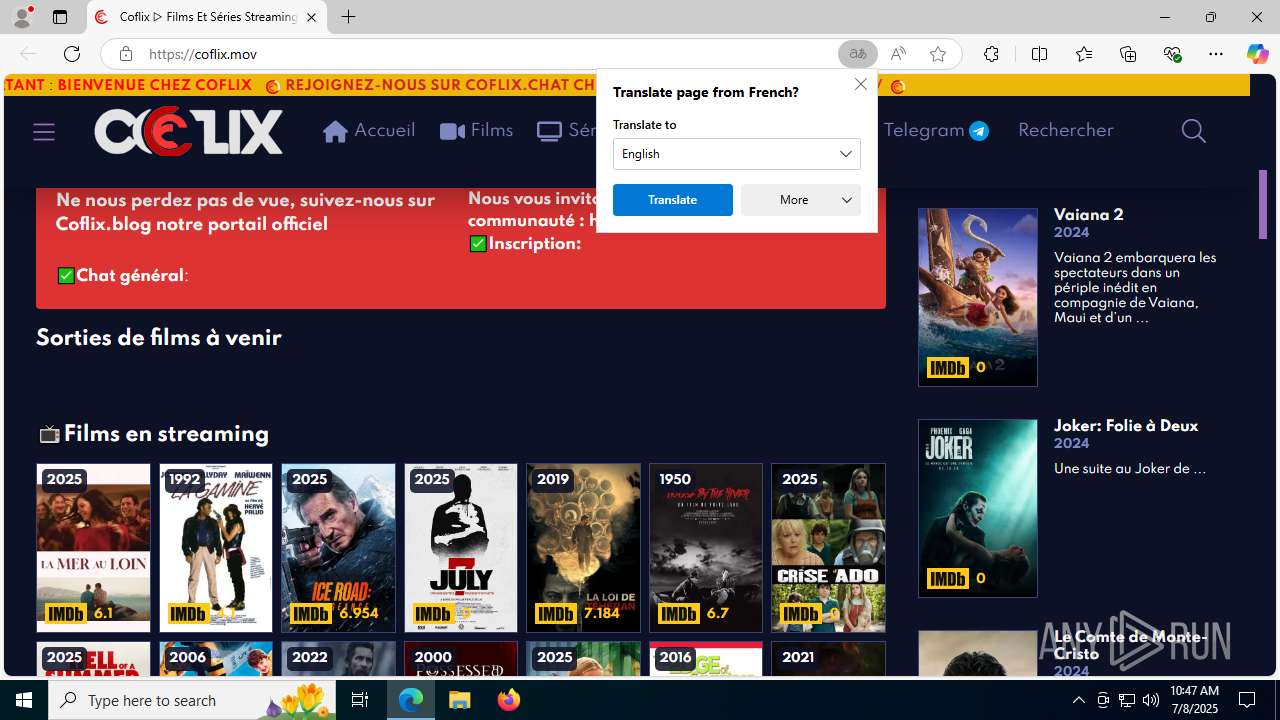
Task: Open Task View on taskbar
Action: (x=360, y=700)
